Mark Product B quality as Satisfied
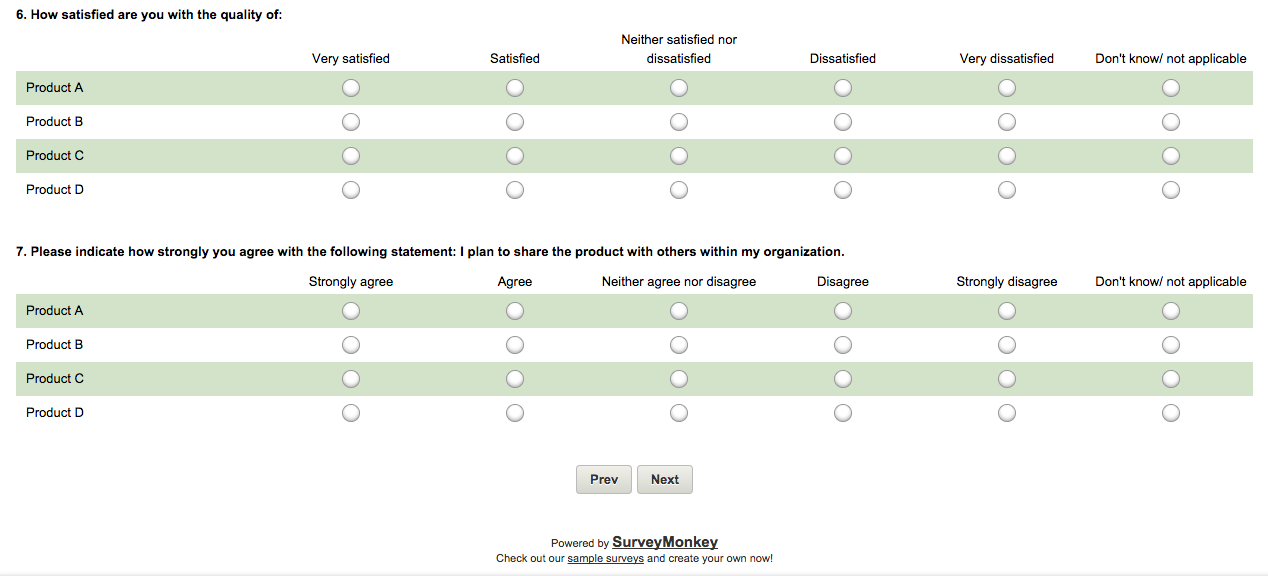This screenshot has width=1268, height=576. click(515, 122)
